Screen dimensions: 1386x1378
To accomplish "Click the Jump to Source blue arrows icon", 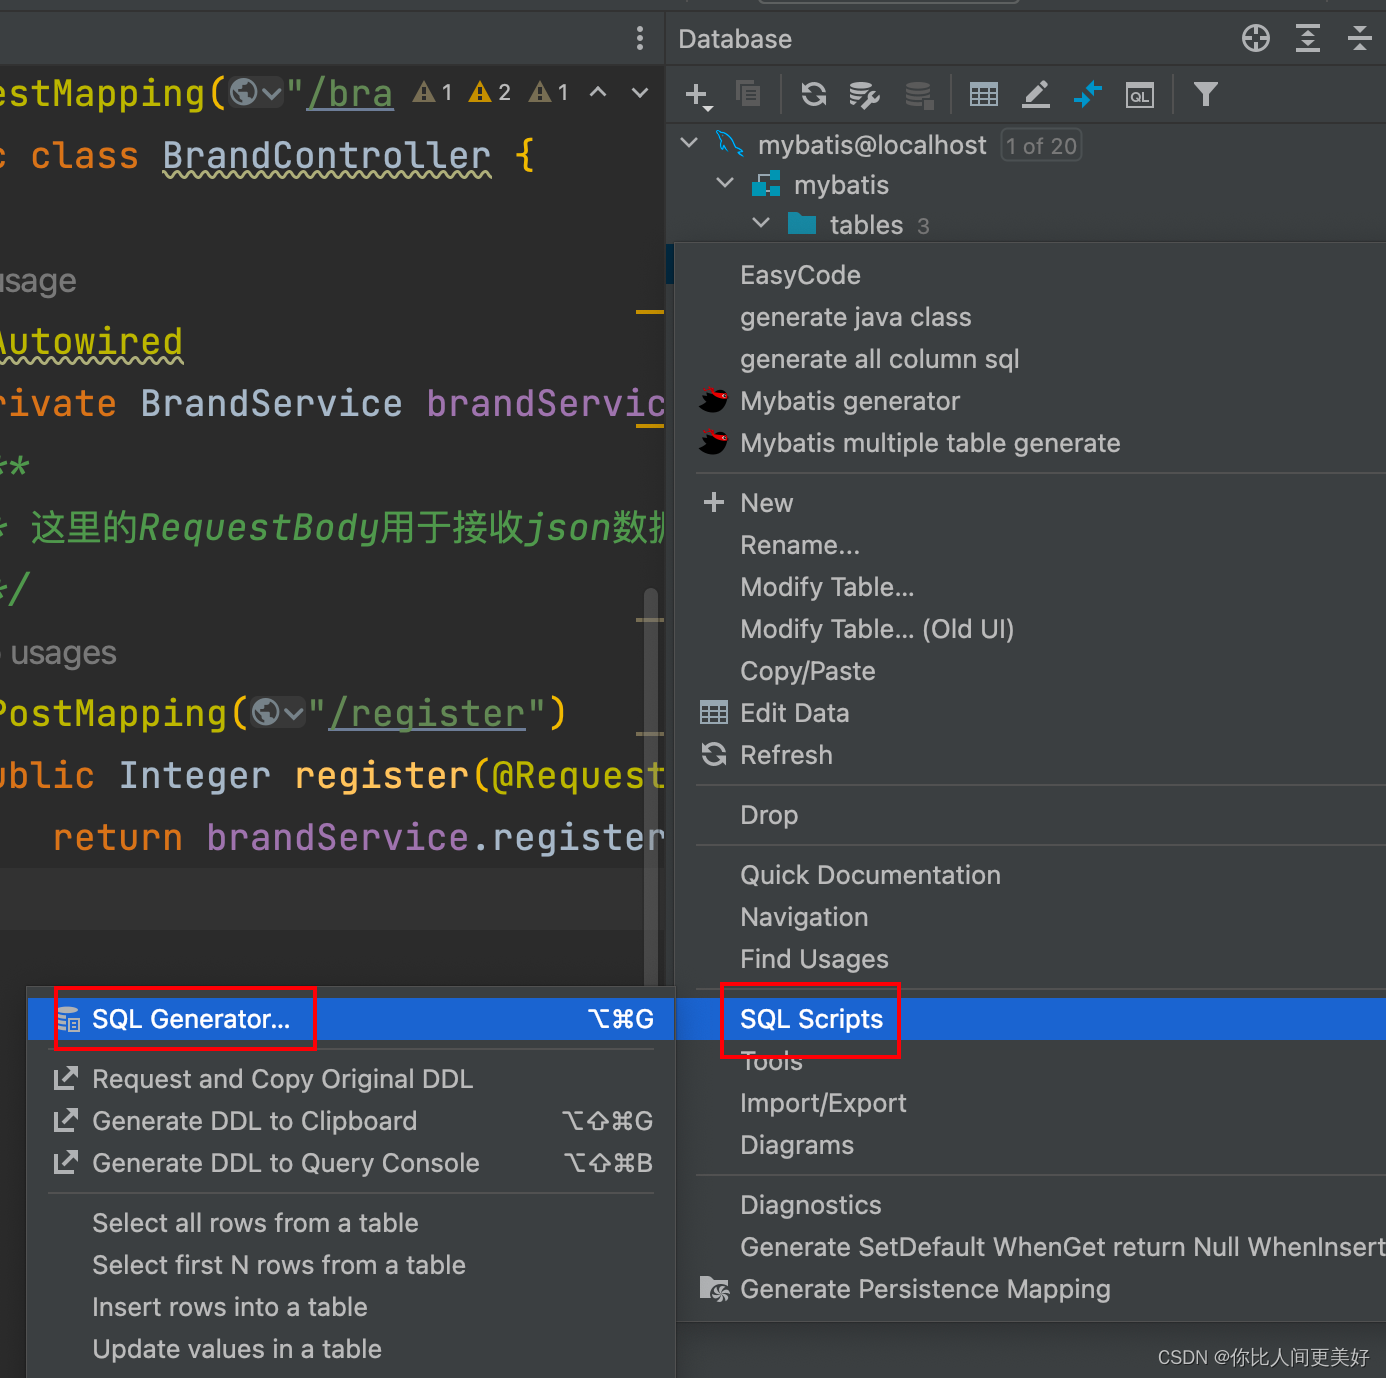I will click(1087, 94).
